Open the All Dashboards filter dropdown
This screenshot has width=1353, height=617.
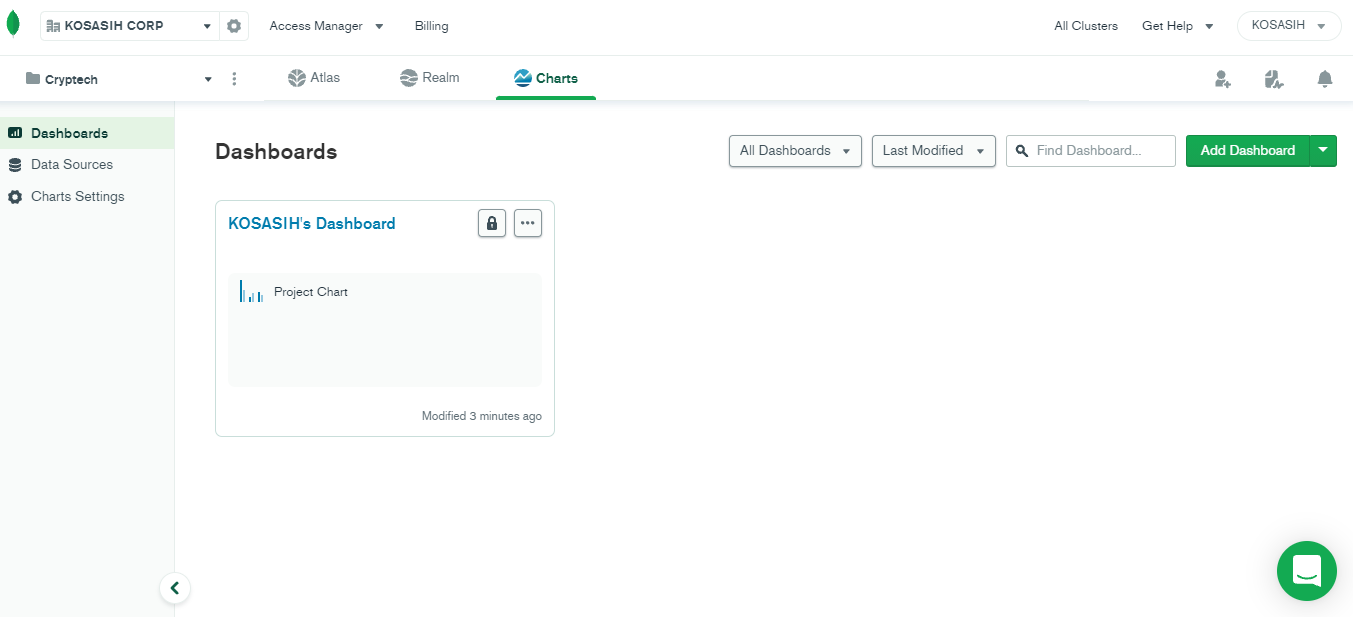coord(795,151)
